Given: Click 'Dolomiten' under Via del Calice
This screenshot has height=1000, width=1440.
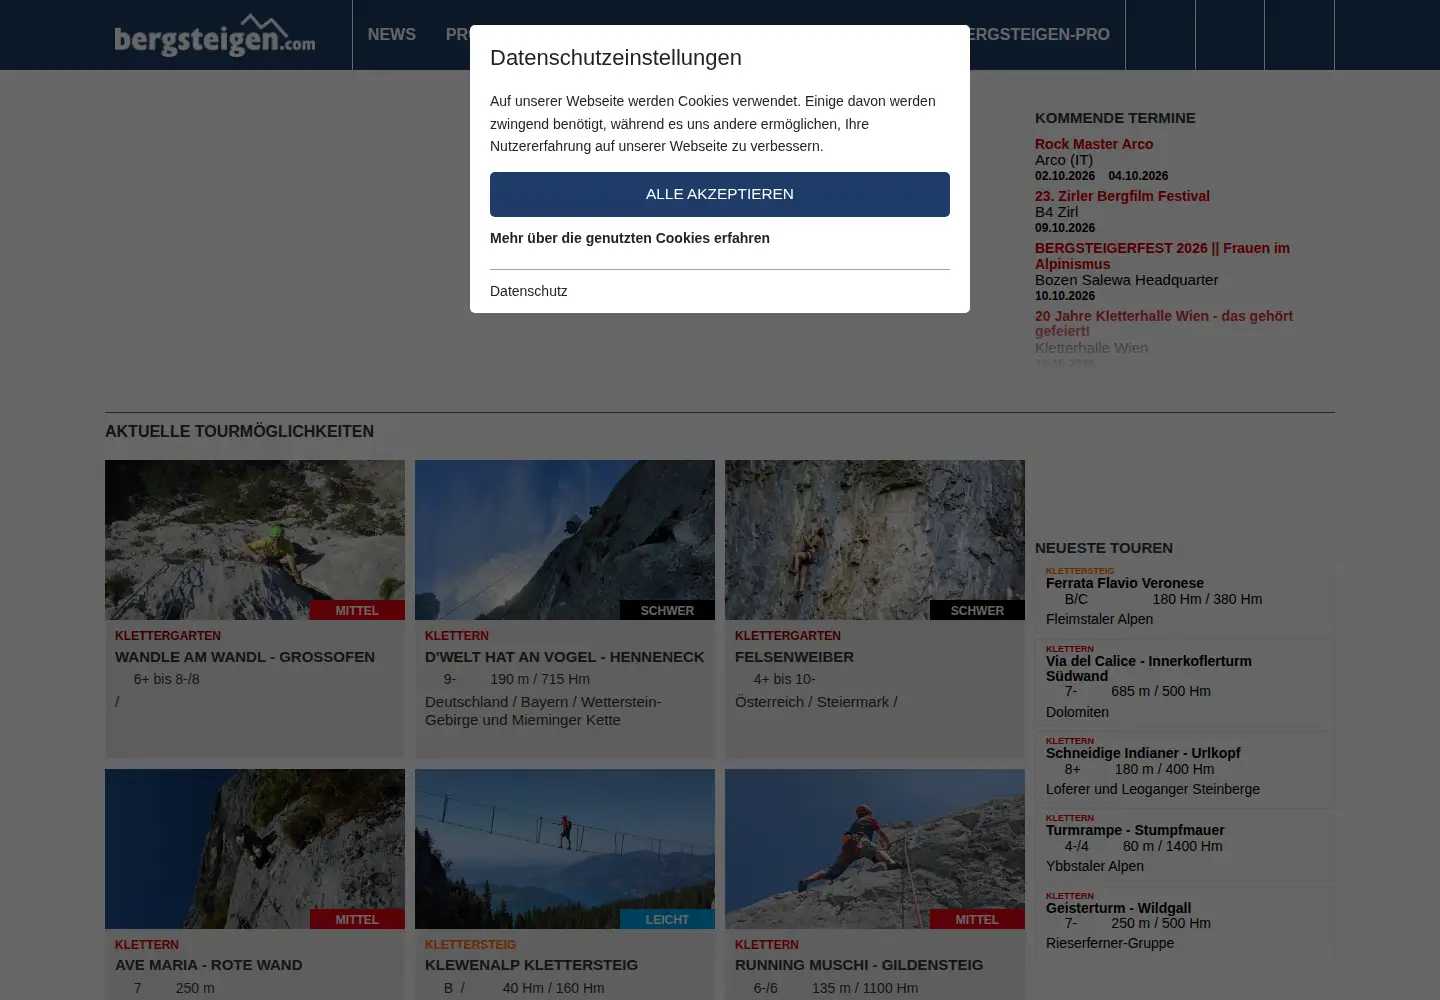Looking at the screenshot, I should pos(1077,712).
